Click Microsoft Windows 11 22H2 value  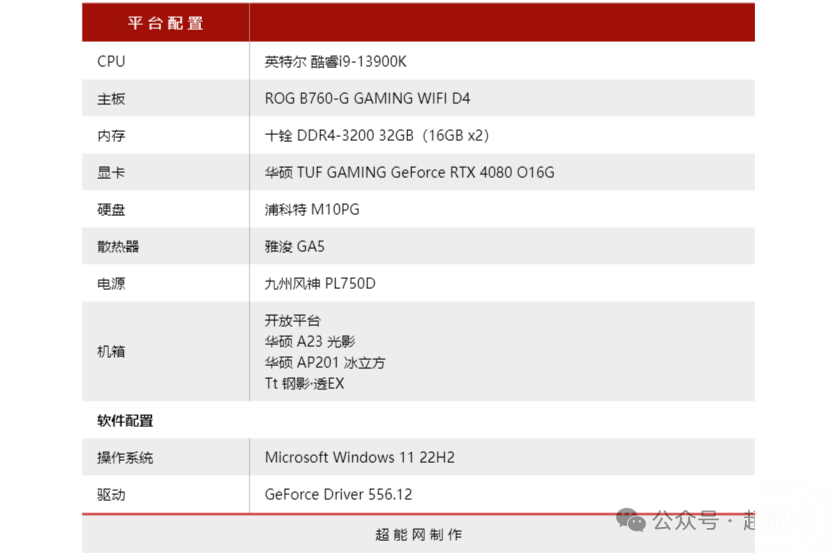point(359,457)
